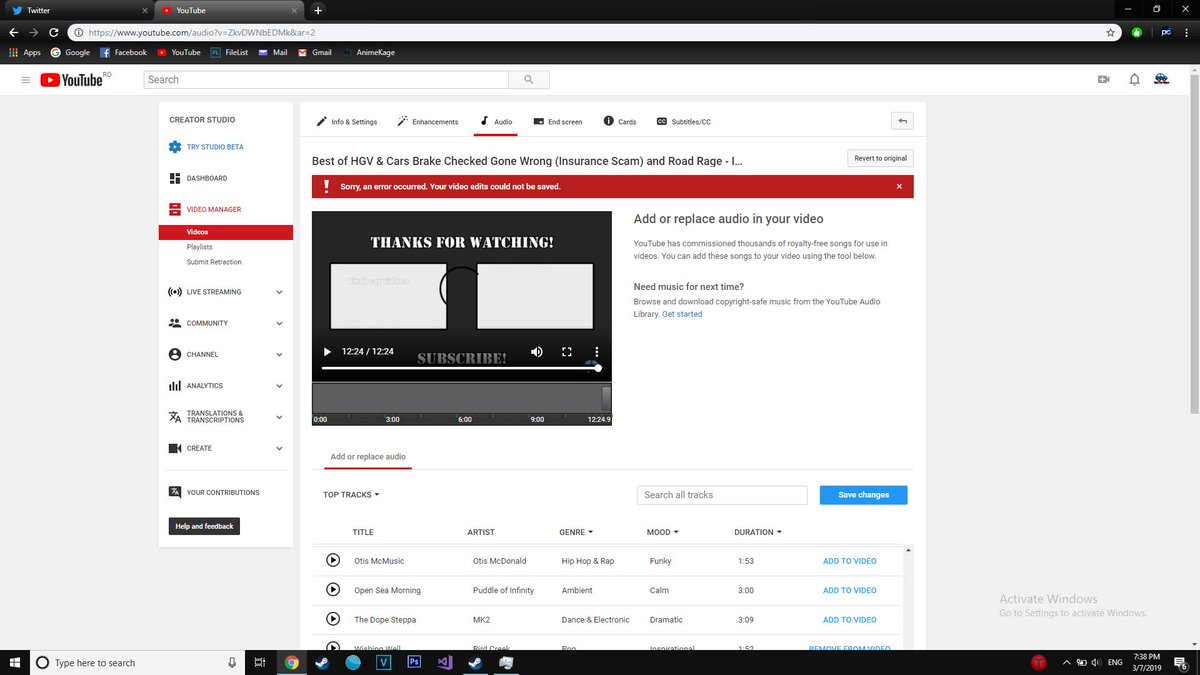The height and width of the screenshot is (675, 1200).
Task: Switch to the Info & Settings tab
Action: coord(347,122)
